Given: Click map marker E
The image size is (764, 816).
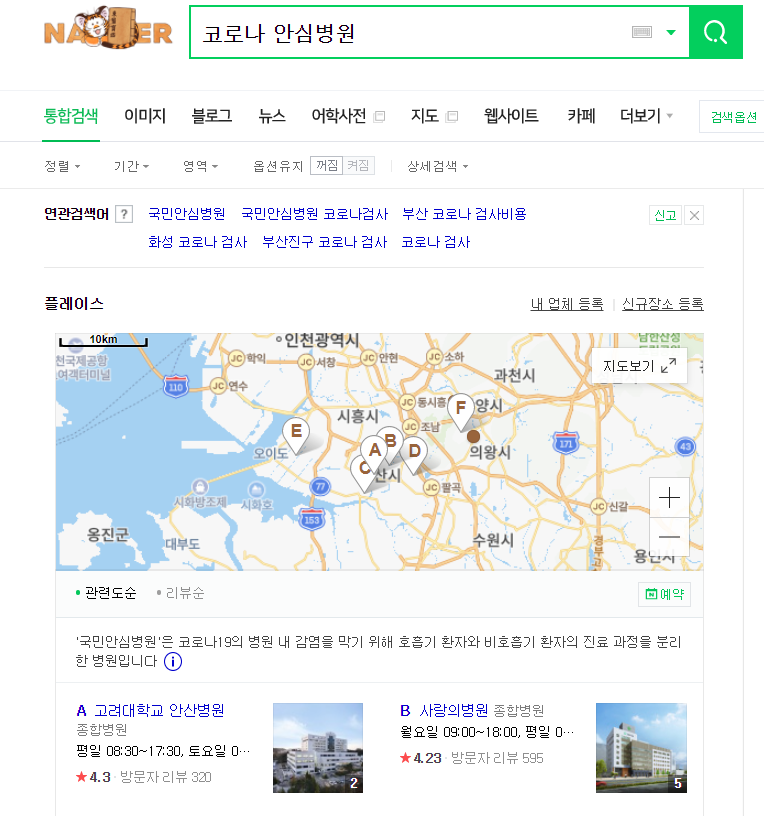Looking at the screenshot, I should pos(296,432).
